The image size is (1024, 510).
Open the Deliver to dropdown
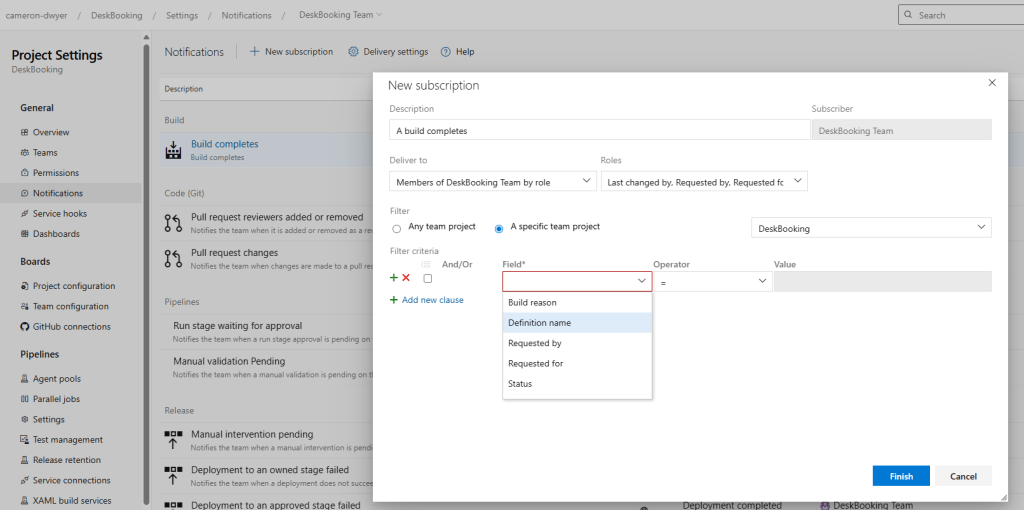(x=492, y=181)
